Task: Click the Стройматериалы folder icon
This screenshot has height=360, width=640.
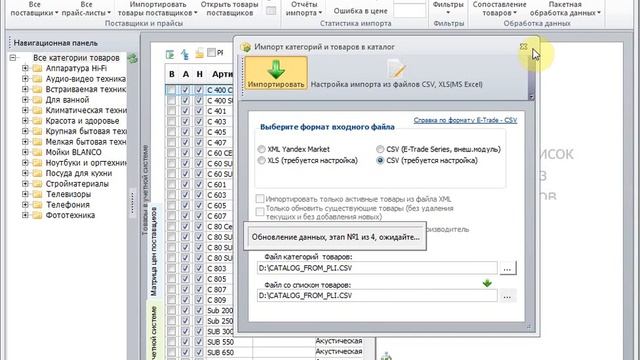Action: click(x=38, y=184)
